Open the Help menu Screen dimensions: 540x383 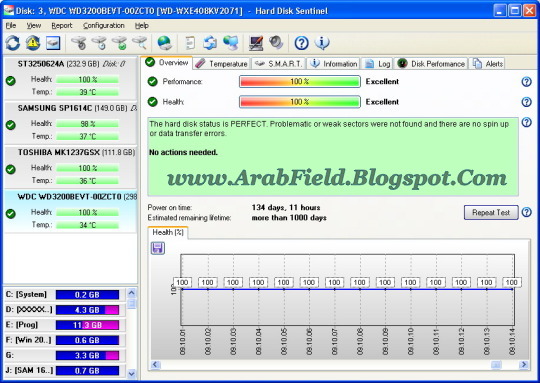click(141, 25)
